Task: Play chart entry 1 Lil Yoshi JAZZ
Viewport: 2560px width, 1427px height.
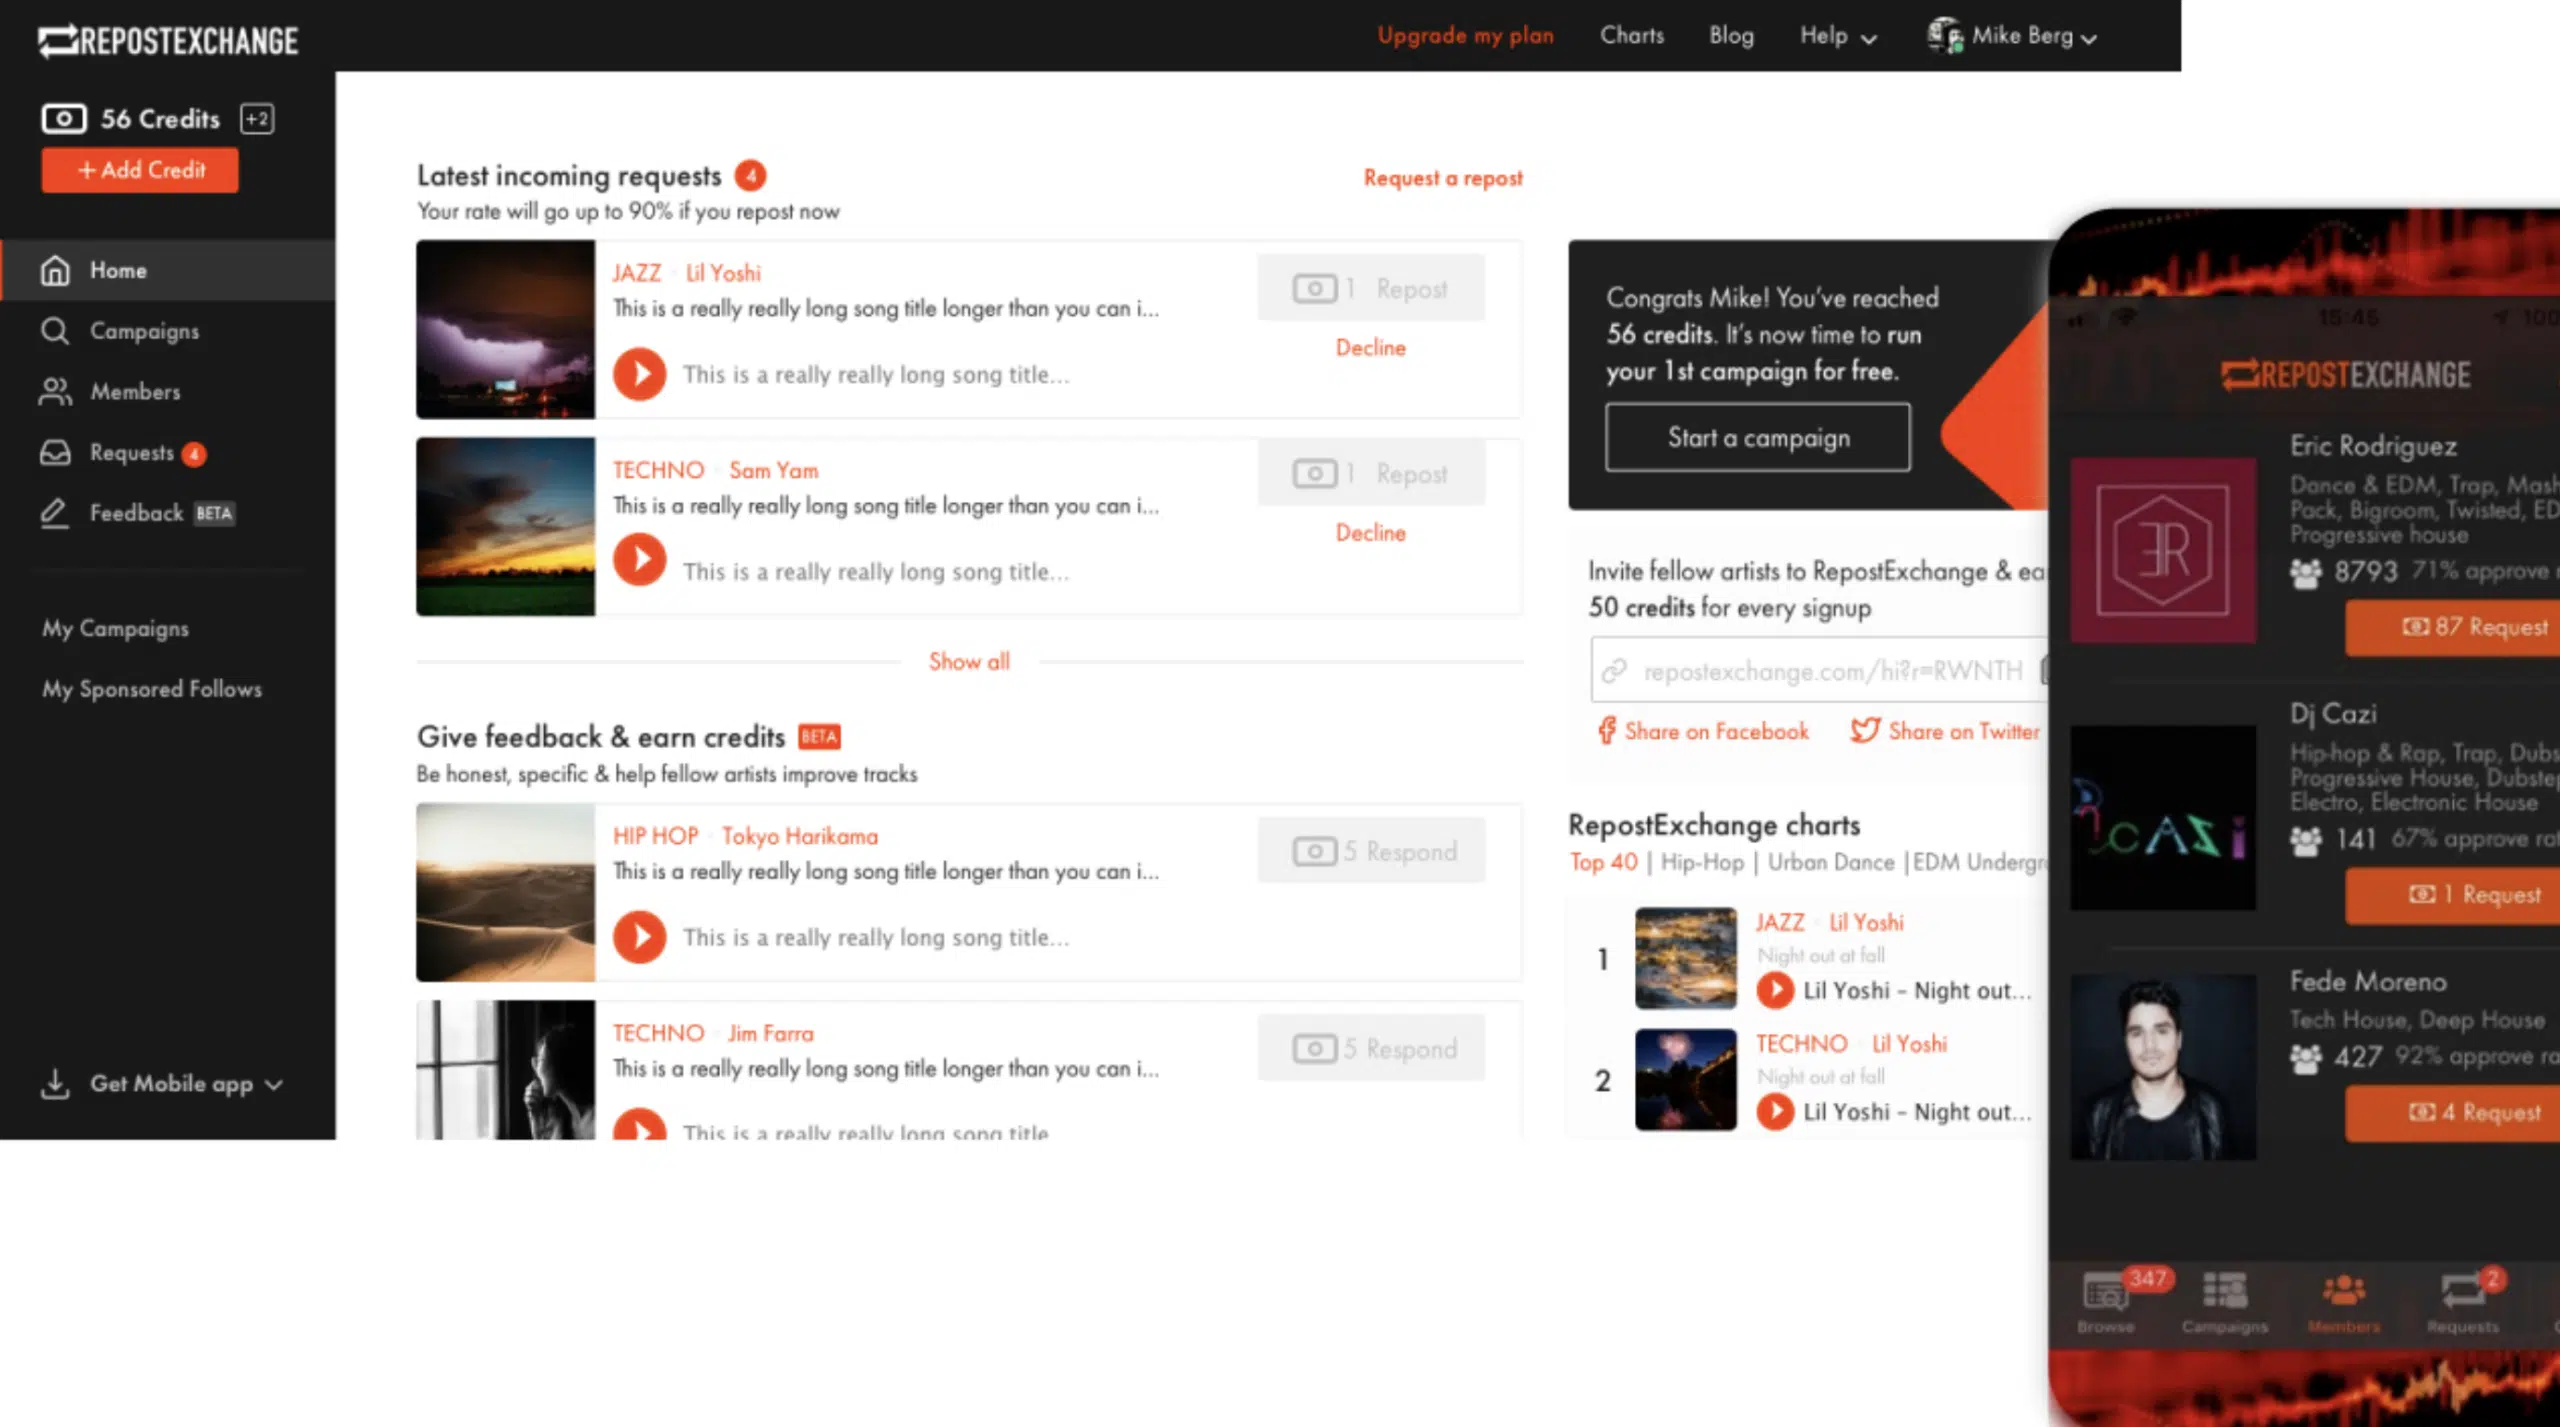Action: coord(1775,990)
